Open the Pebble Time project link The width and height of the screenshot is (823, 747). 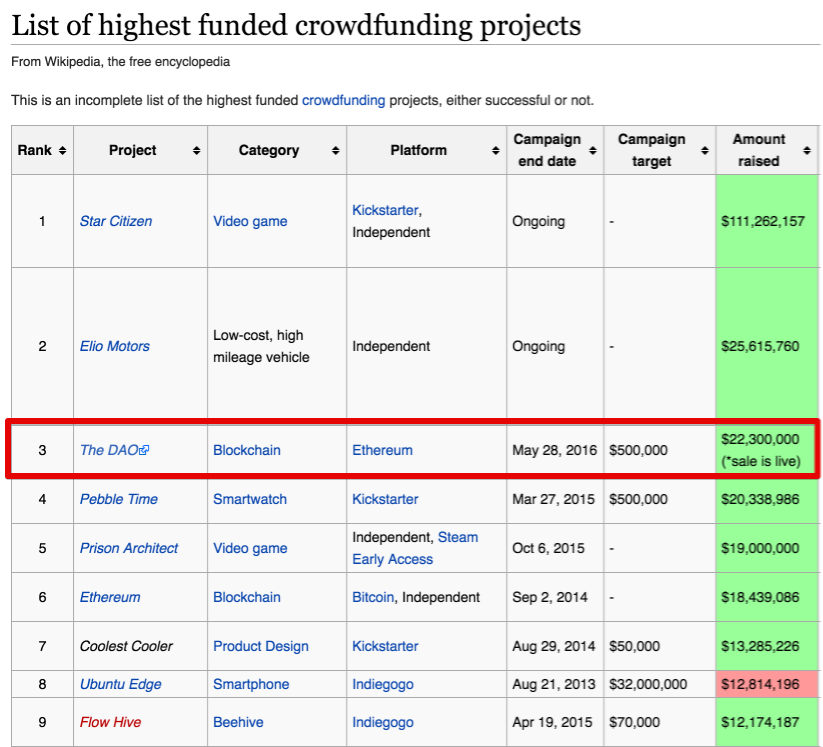point(119,499)
